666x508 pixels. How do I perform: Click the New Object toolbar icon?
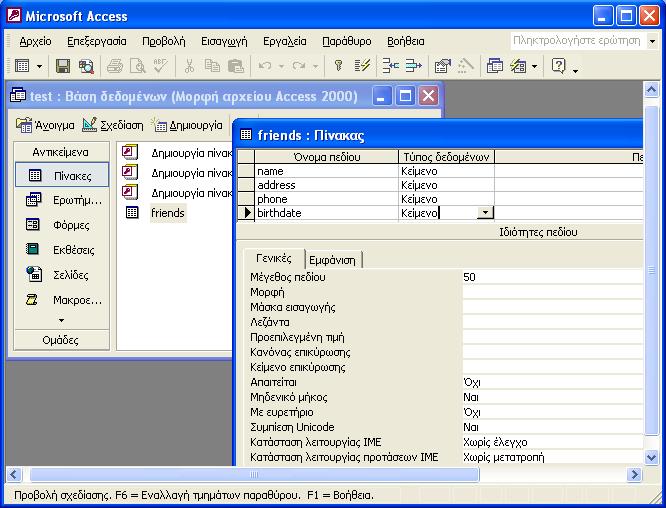518,66
